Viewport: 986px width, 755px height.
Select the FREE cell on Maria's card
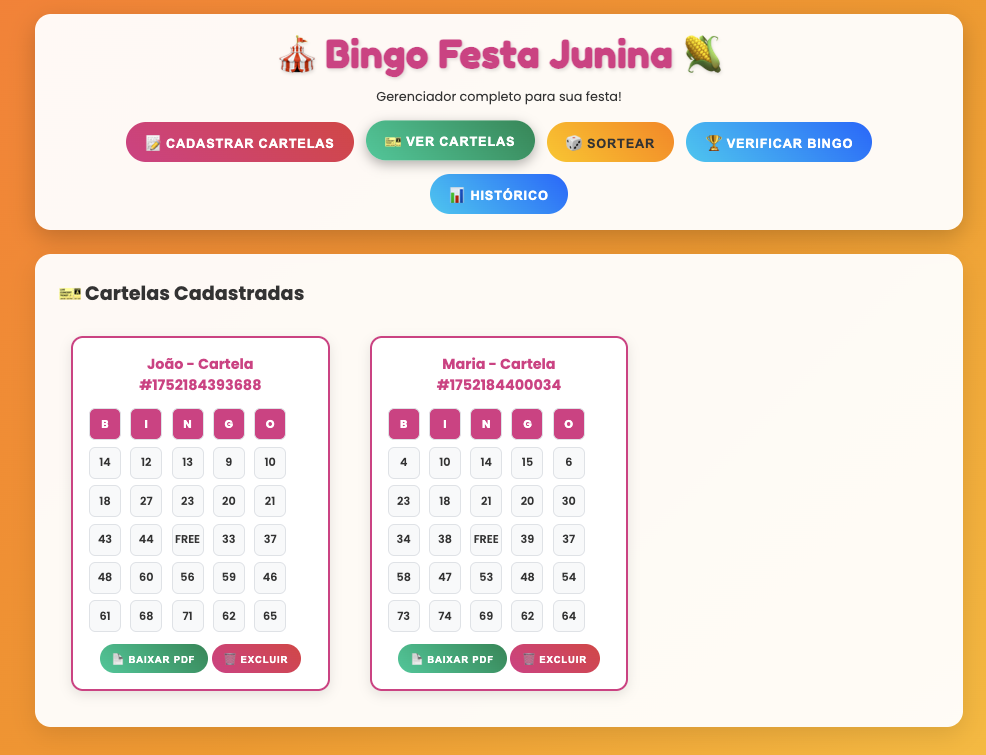click(x=486, y=539)
